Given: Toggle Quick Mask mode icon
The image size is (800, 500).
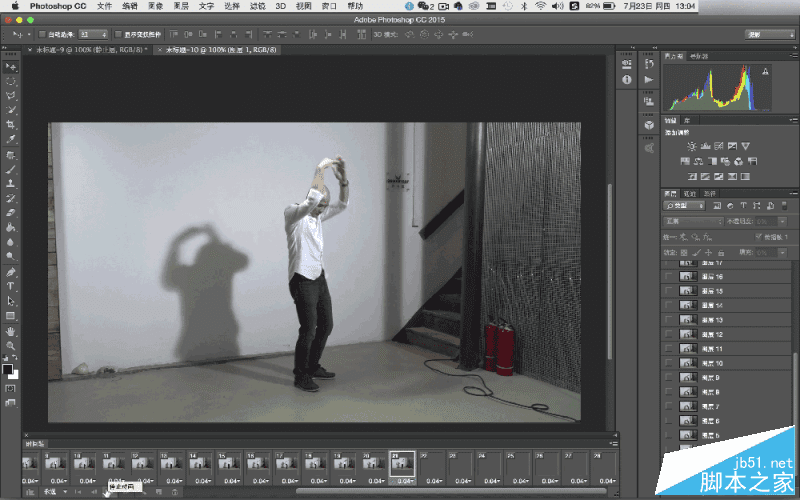Looking at the screenshot, I should [x=10, y=388].
